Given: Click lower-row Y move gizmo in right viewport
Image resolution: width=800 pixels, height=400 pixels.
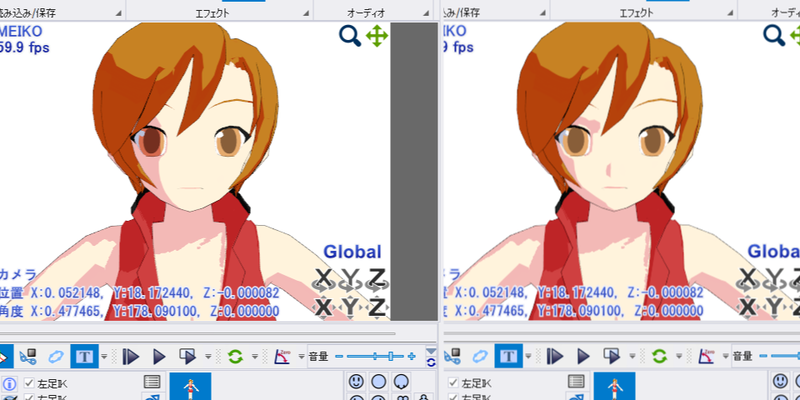Looking at the screenshot, I should [774, 308].
